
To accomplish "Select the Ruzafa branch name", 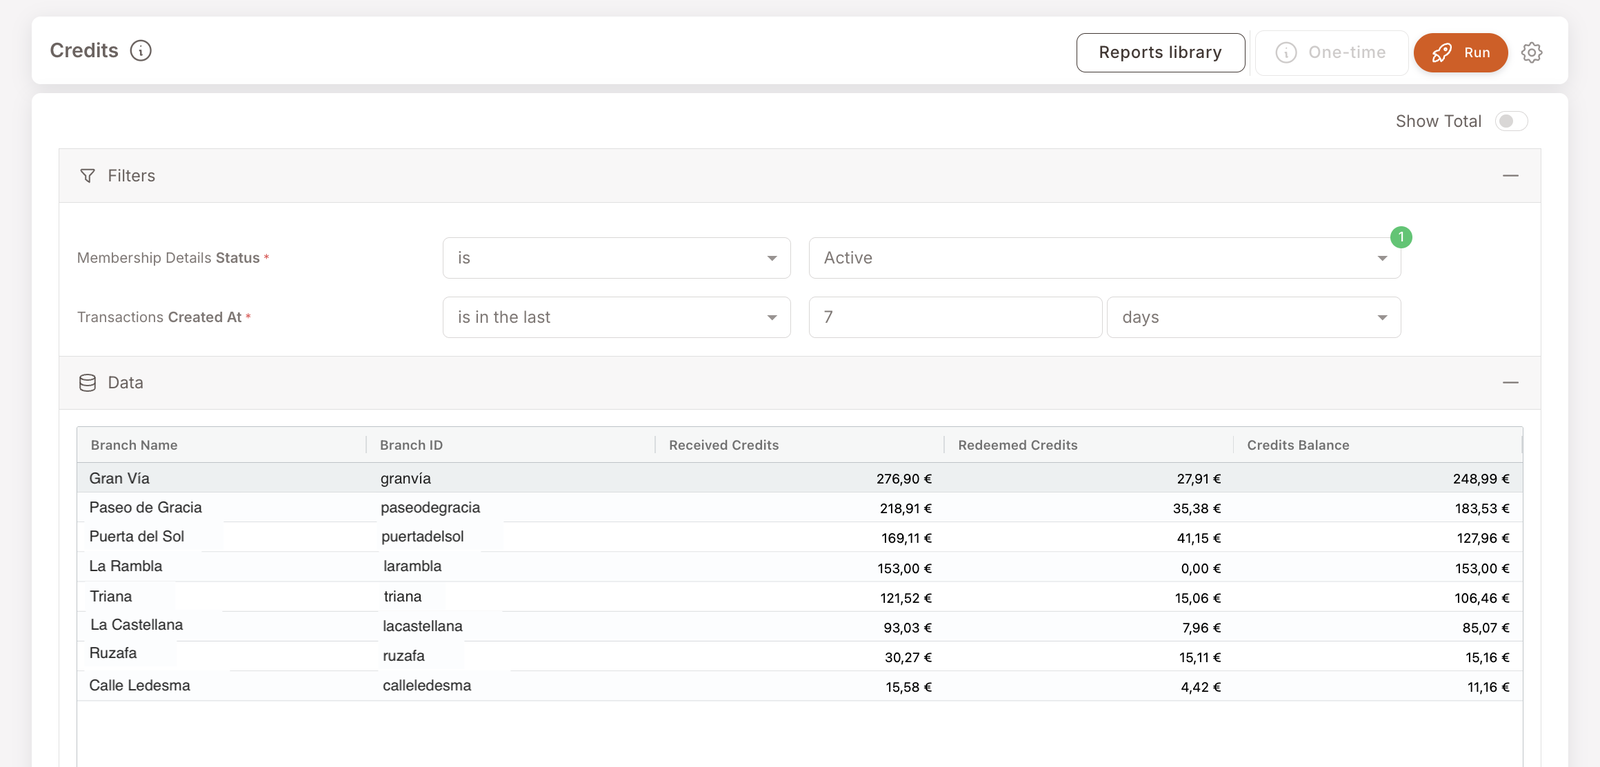I will pos(113,653).
